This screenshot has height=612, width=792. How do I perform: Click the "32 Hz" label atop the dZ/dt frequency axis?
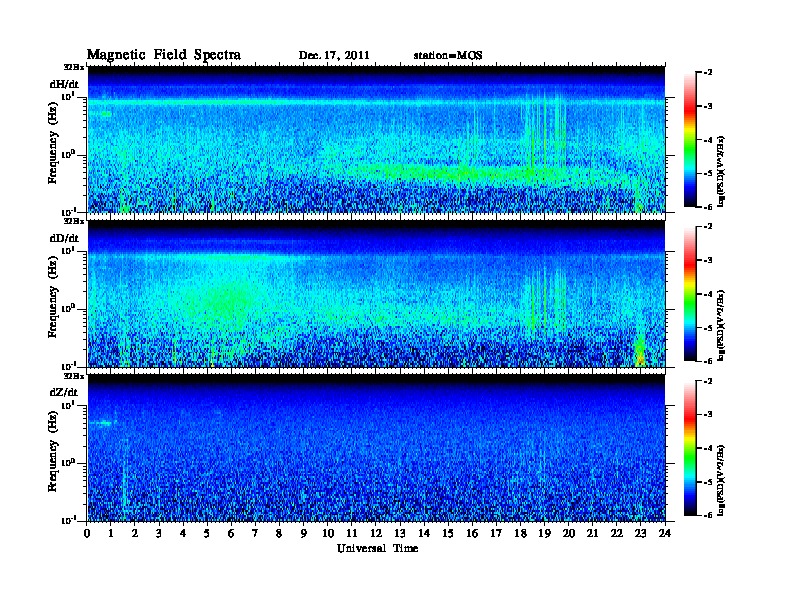click(x=74, y=376)
